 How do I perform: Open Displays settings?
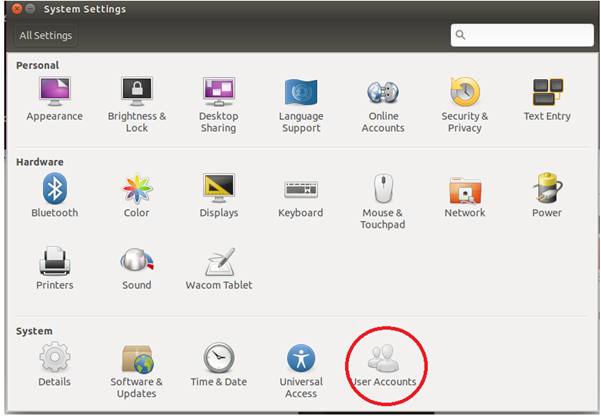coord(219,195)
